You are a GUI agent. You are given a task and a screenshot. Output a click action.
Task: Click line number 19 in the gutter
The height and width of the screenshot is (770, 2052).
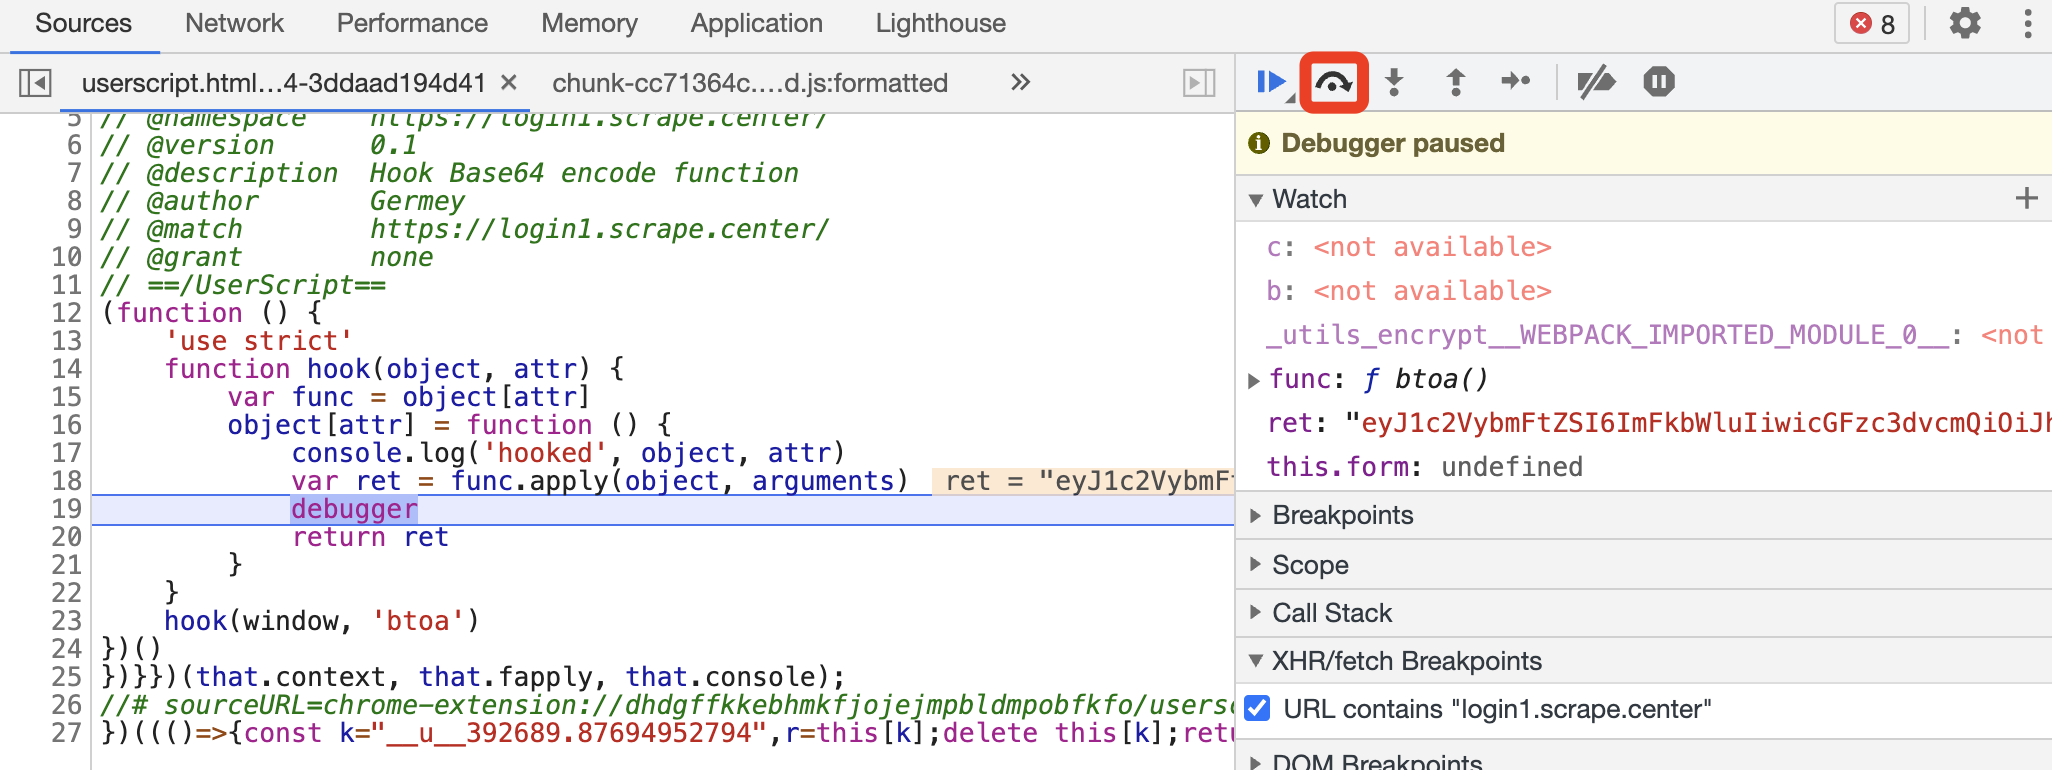(67, 509)
